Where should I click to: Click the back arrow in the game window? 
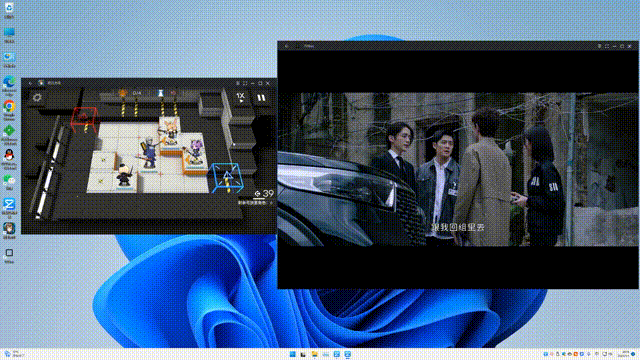click(x=30, y=83)
